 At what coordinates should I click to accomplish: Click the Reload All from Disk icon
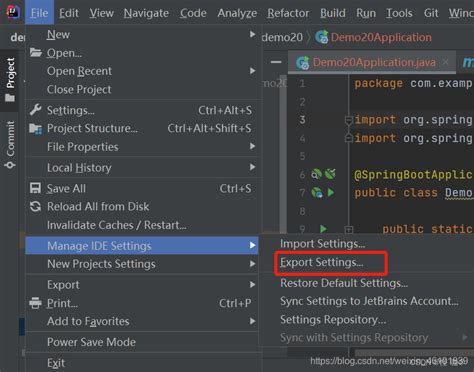(x=35, y=207)
